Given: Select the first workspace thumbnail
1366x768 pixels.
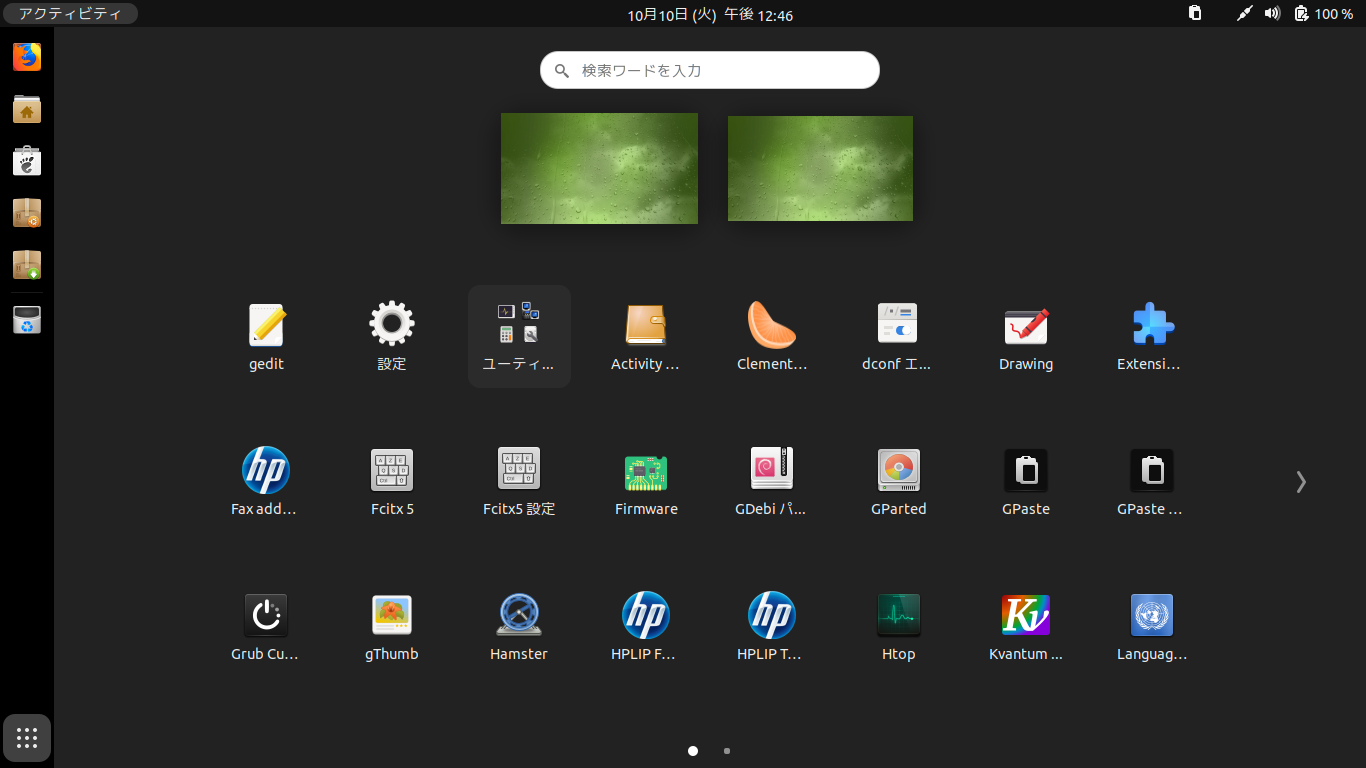Looking at the screenshot, I should [599, 168].
